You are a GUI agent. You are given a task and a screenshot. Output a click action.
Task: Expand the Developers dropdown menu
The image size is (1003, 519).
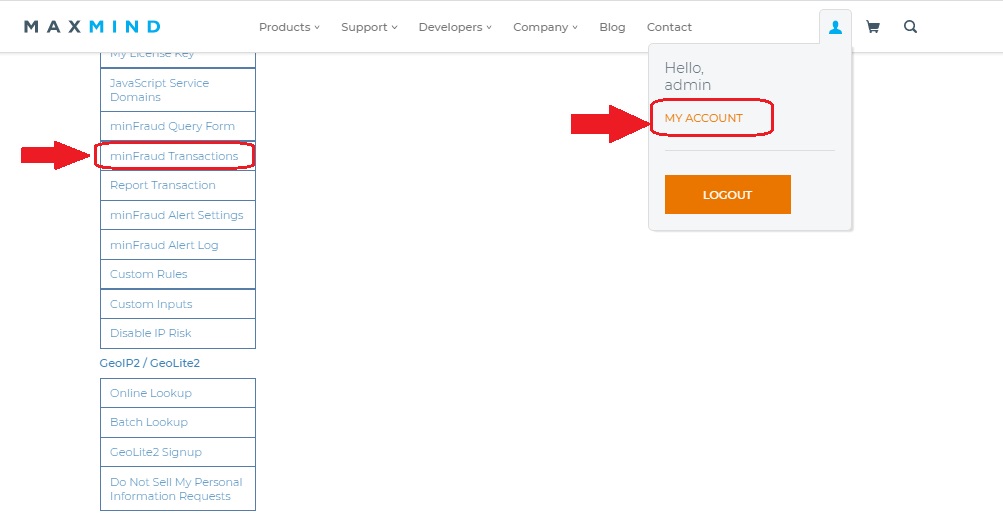coord(455,27)
